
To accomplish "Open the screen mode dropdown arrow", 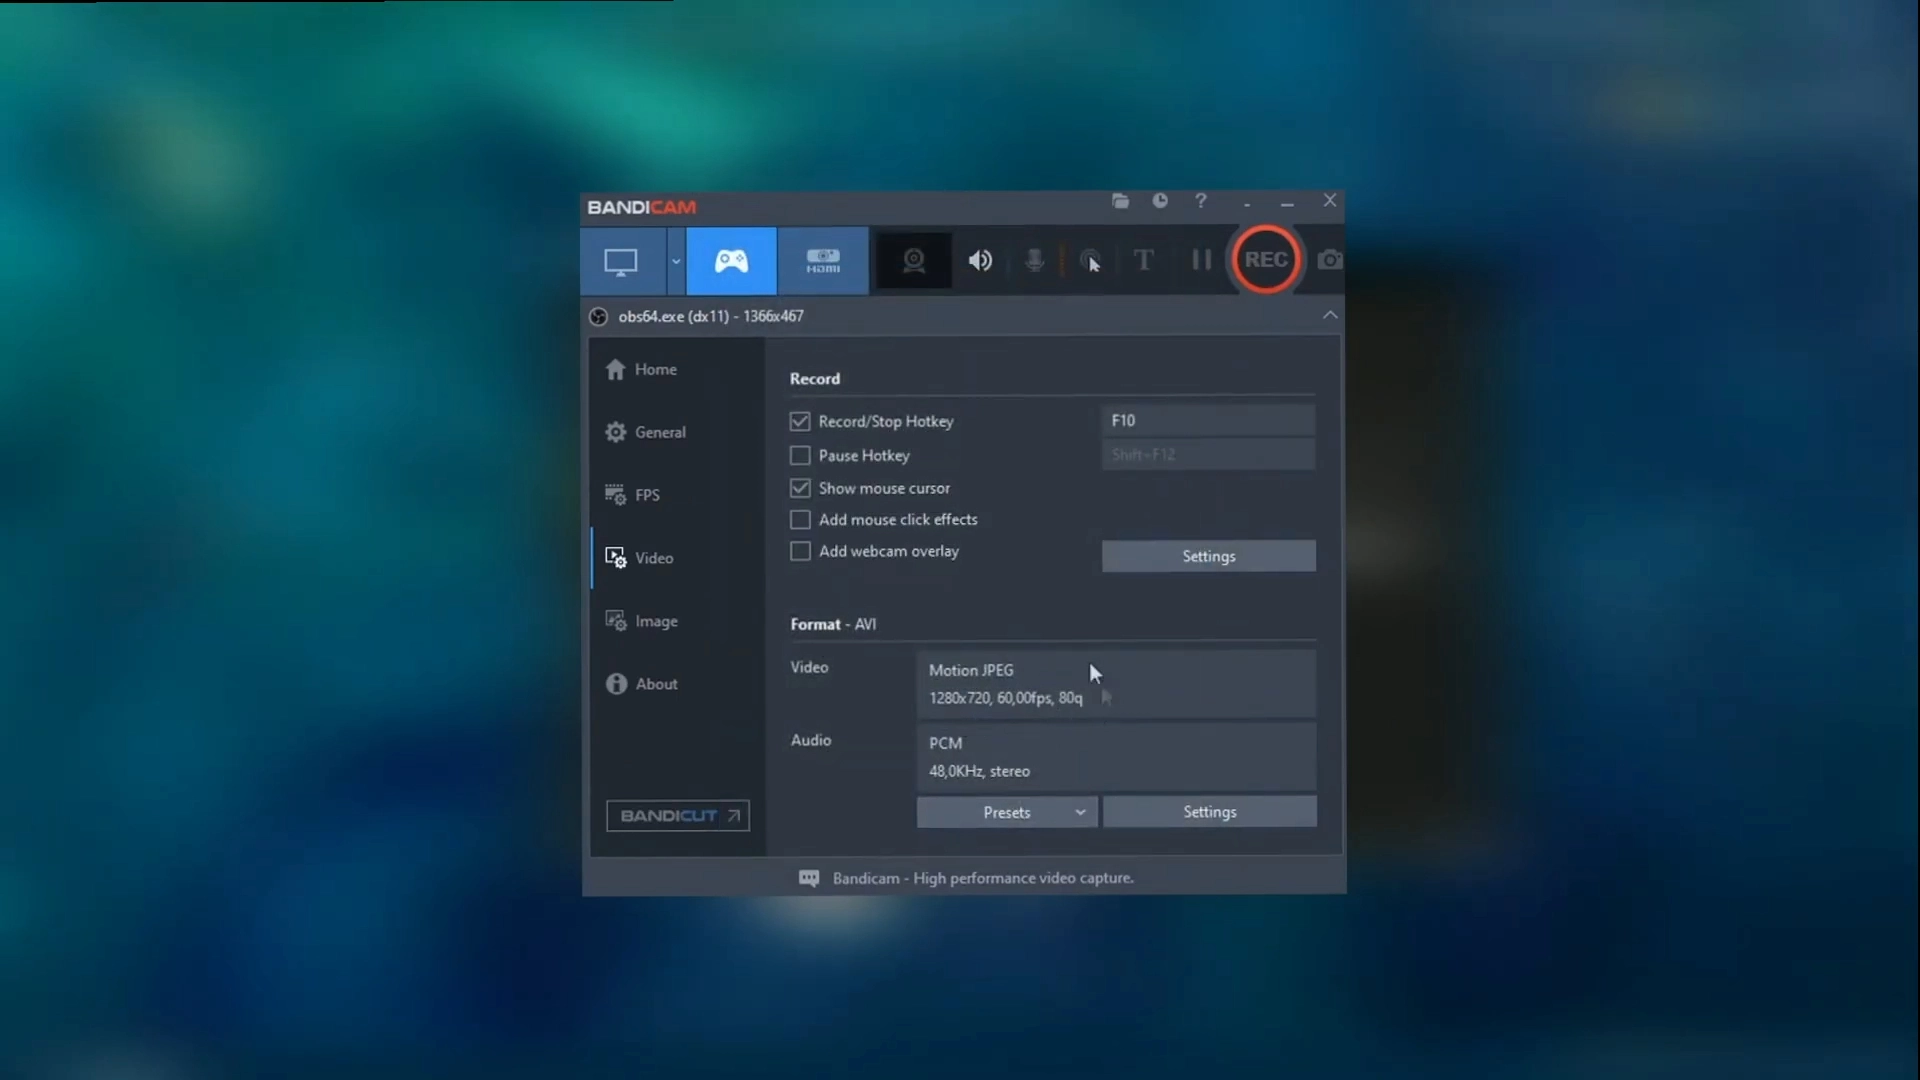I will (x=676, y=261).
